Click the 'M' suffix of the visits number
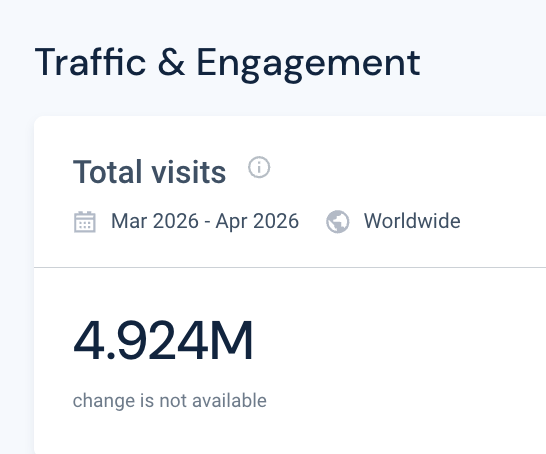Image resolution: width=546 pixels, height=454 pixels. pos(230,340)
